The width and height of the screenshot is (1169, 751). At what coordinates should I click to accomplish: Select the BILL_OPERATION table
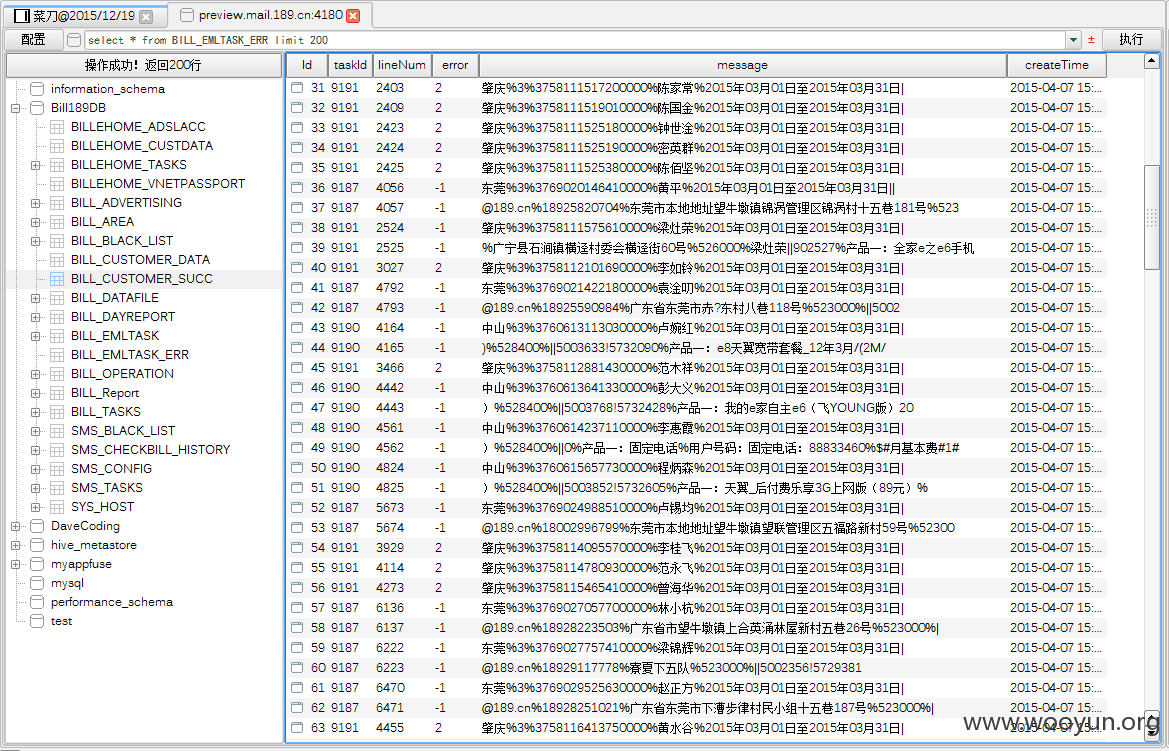122,374
